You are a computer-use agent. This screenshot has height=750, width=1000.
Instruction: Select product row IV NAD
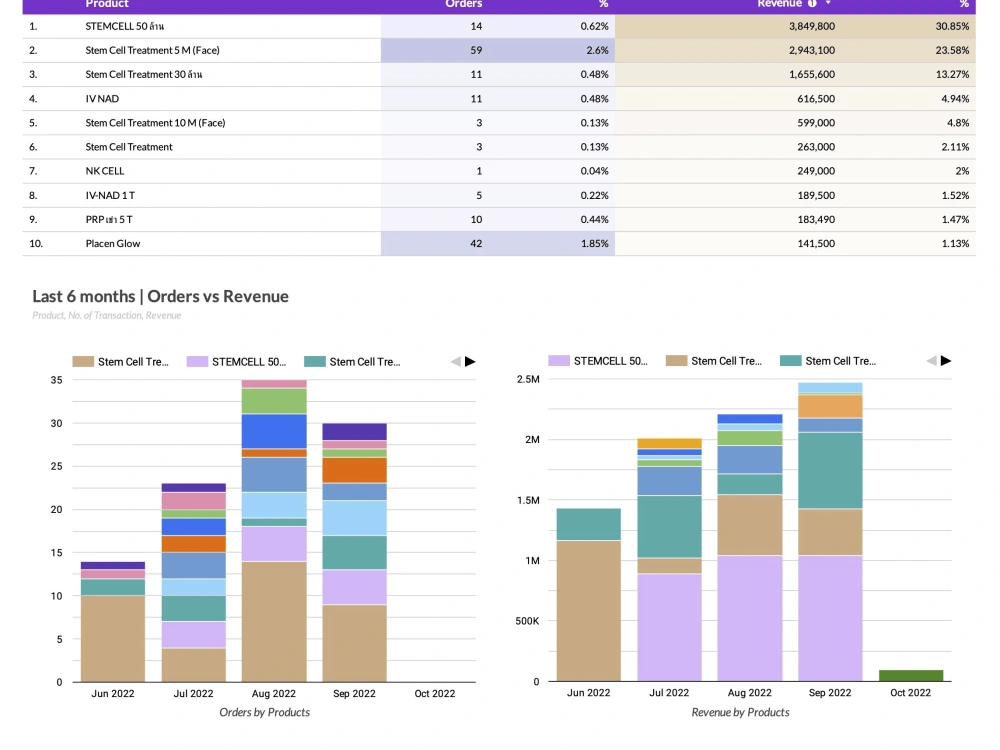[x=499, y=99]
